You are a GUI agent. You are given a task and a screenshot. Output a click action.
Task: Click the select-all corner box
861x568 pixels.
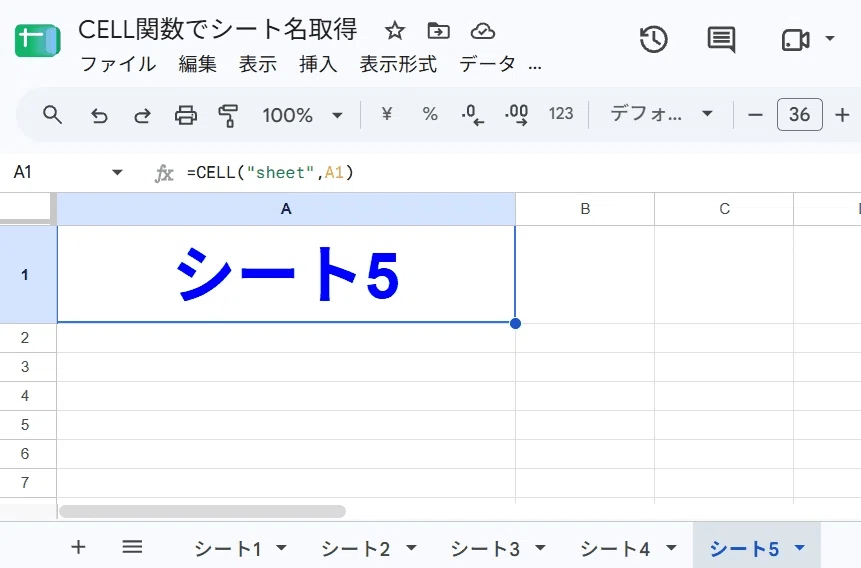coord(26,208)
